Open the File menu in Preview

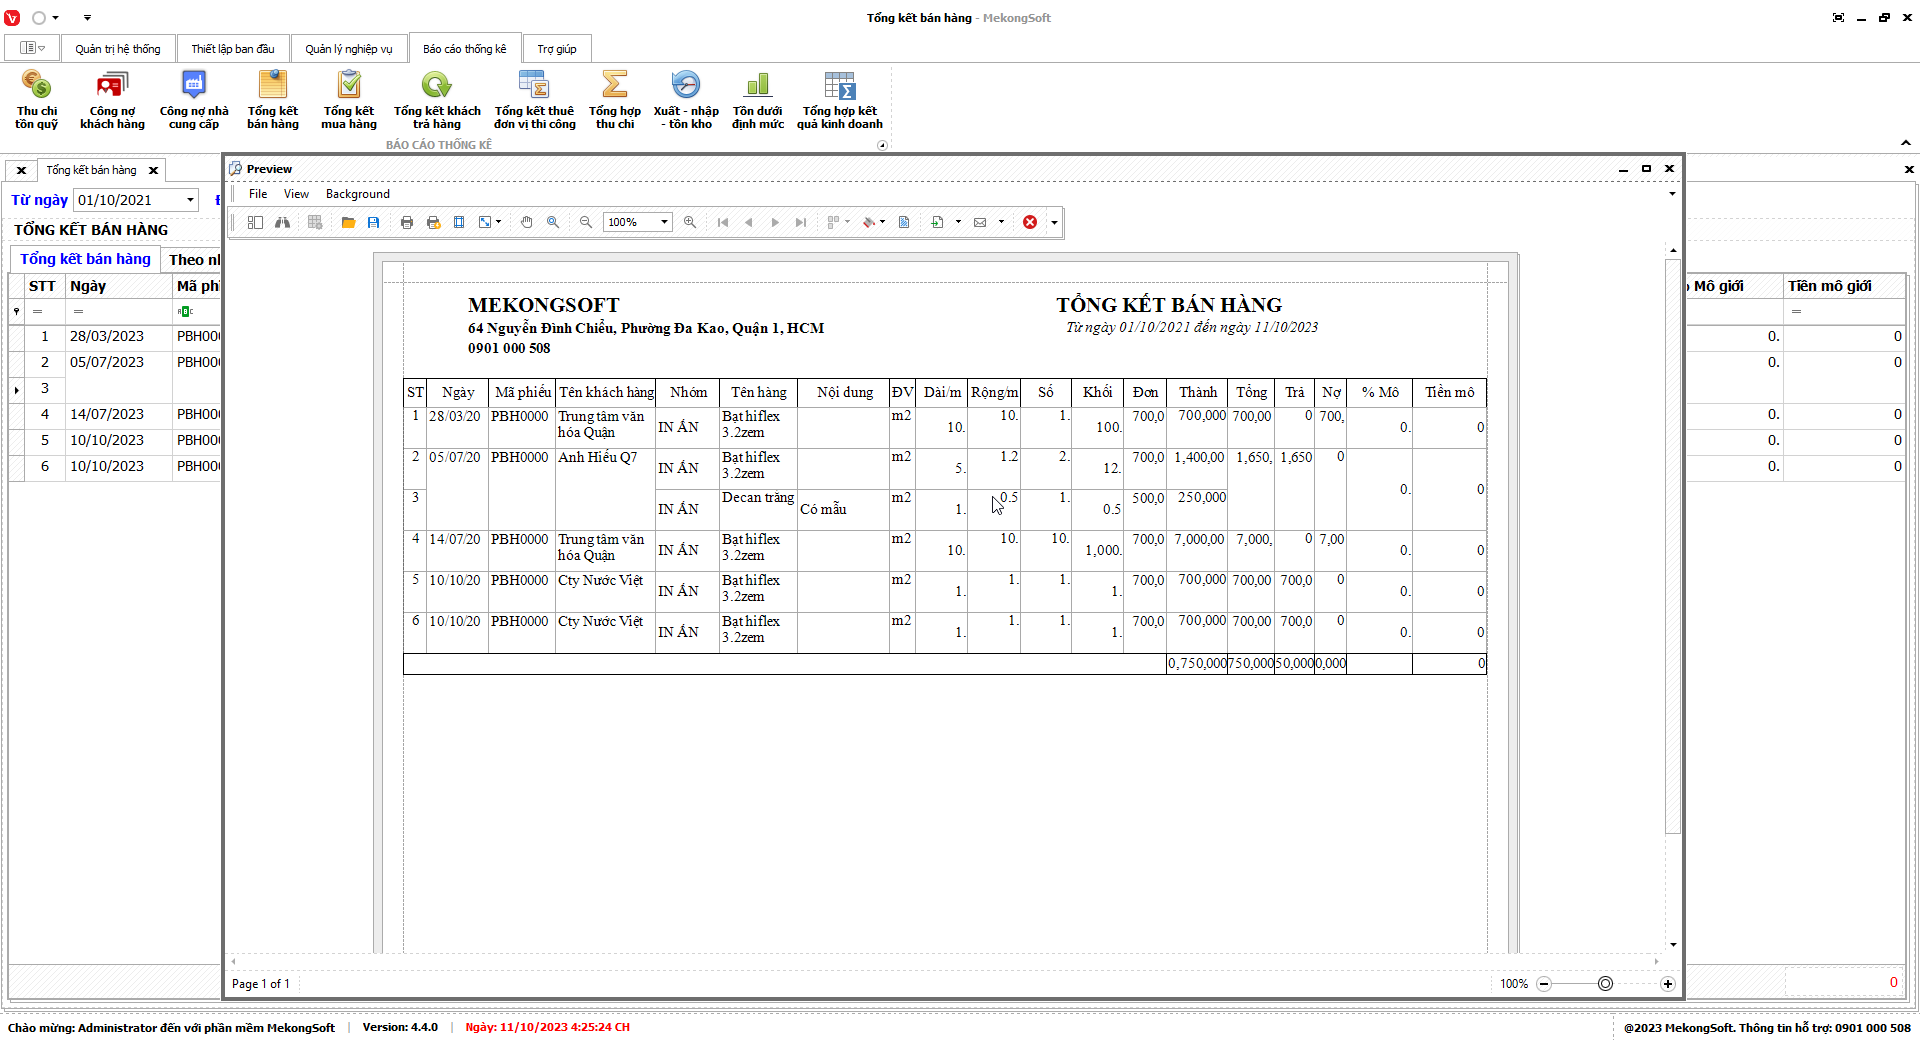[258, 194]
